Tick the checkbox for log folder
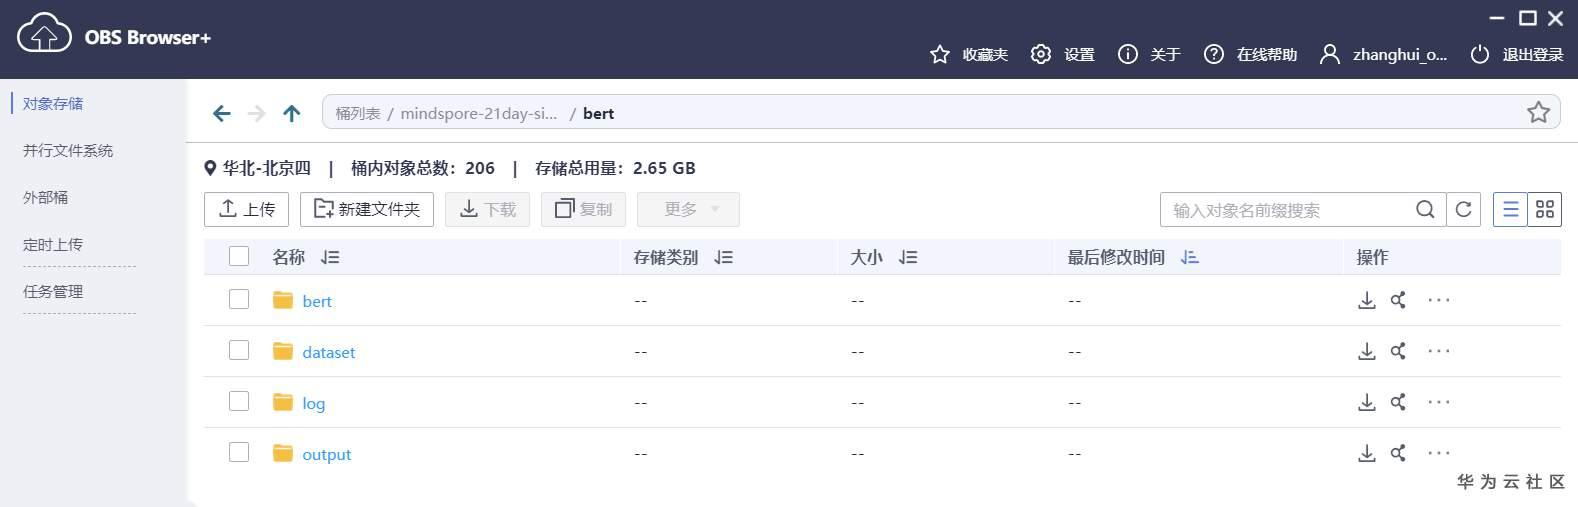Image resolution: width=1578 pixels, height=507 pixels. coord(239,401)
